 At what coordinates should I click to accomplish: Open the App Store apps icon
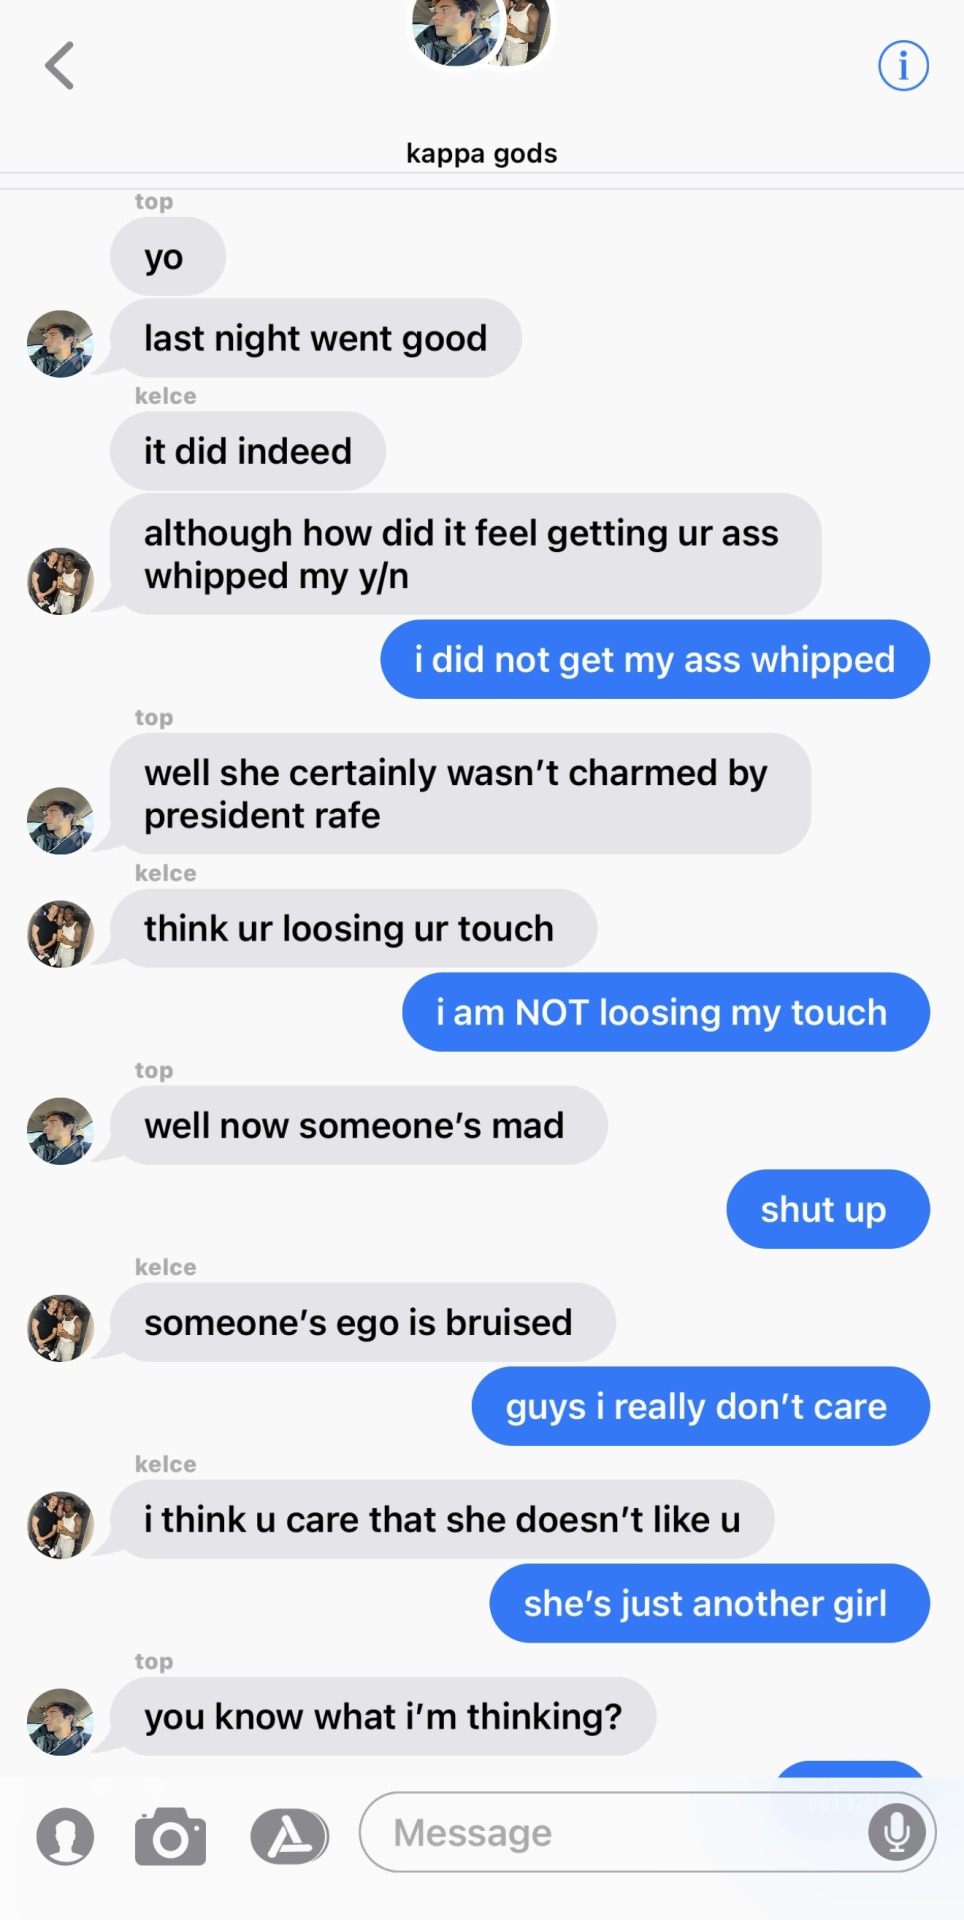[x=289, y=1836]
